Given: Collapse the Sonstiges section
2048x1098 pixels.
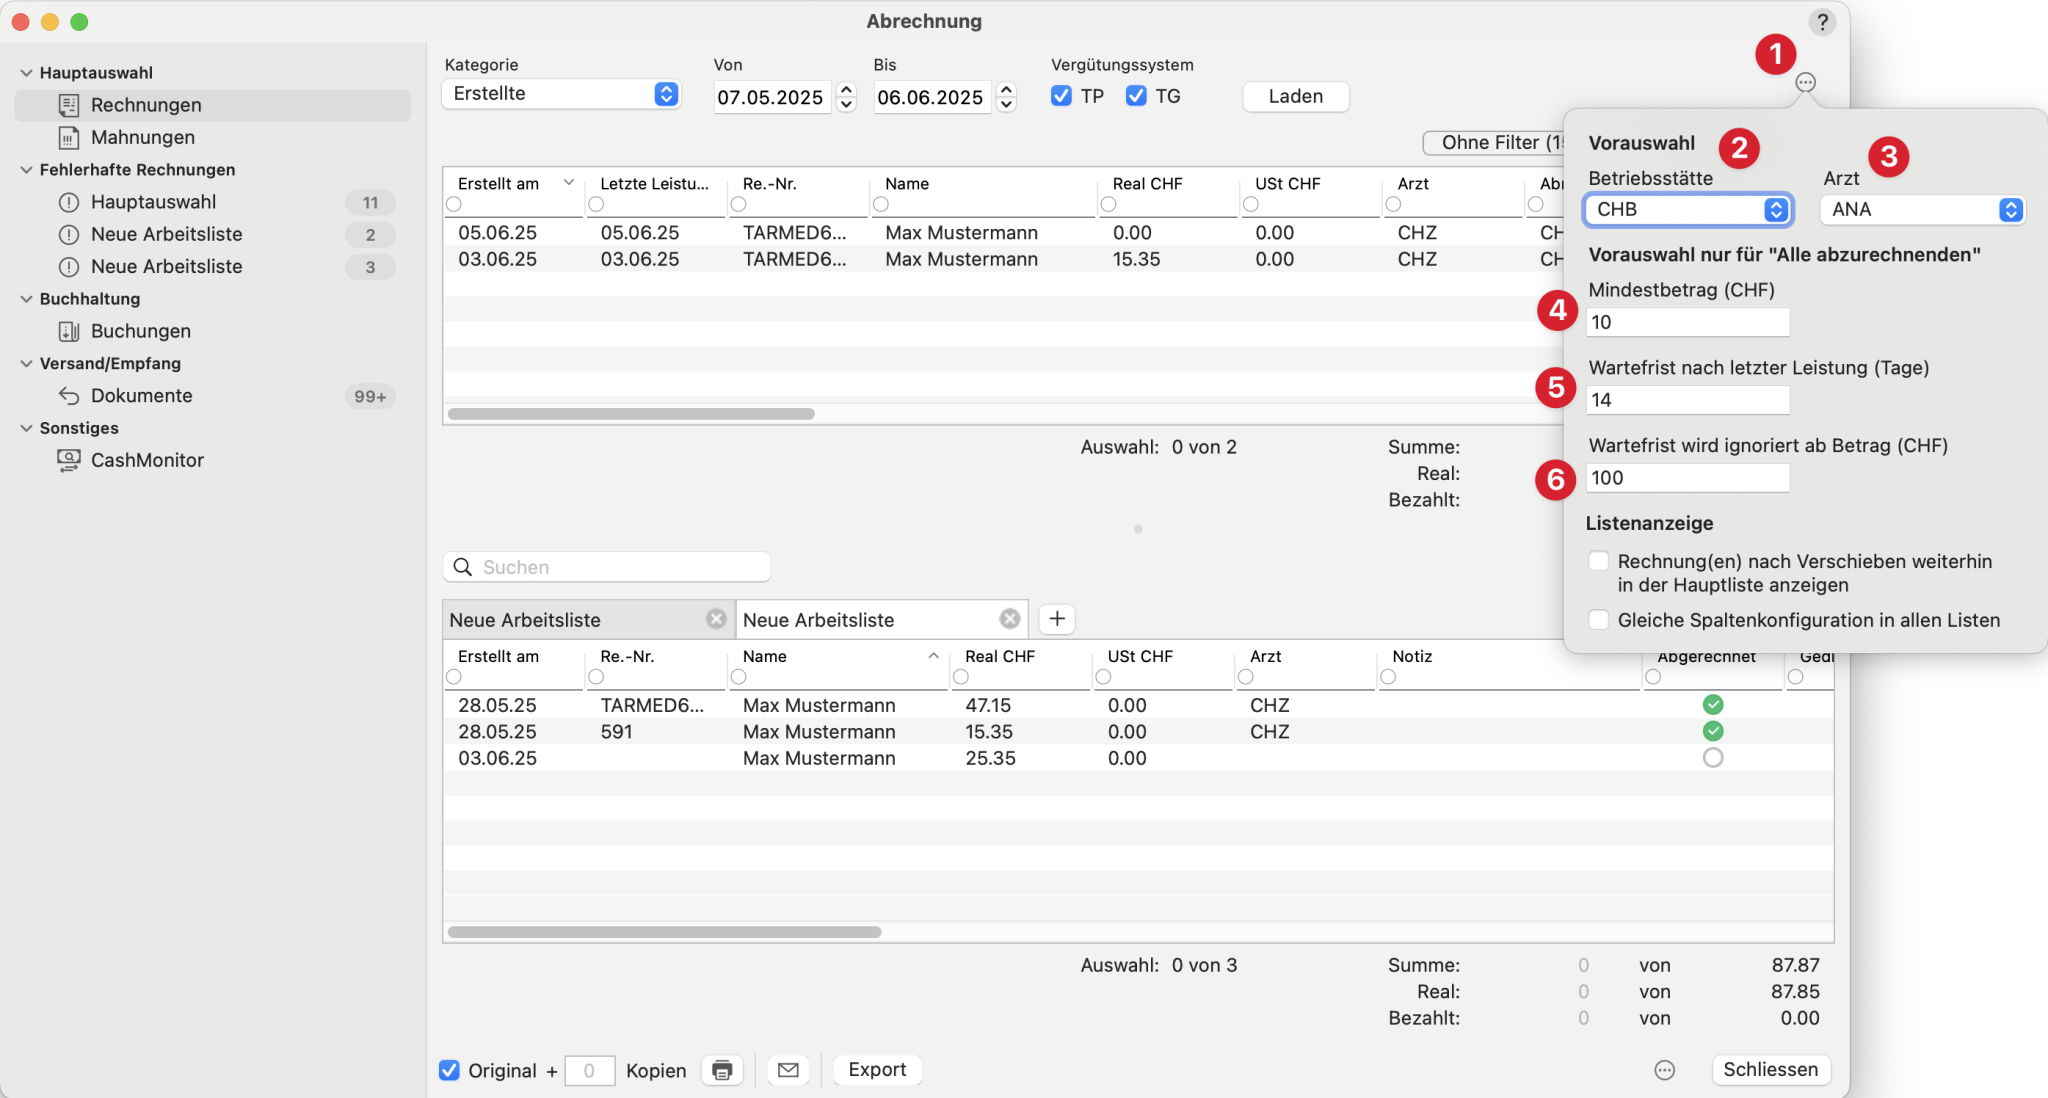Looking at the screenshot, I should pyautogui.click(x=26, y=428).
